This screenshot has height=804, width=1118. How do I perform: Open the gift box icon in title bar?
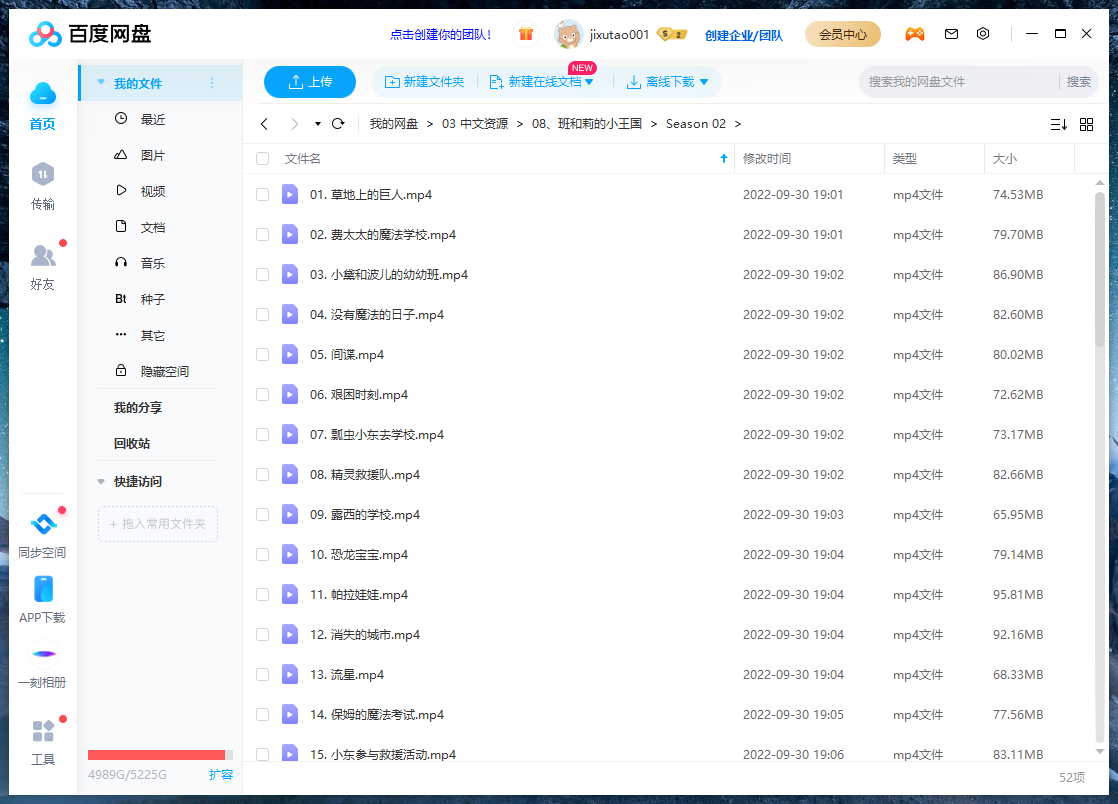coord(526,34)
